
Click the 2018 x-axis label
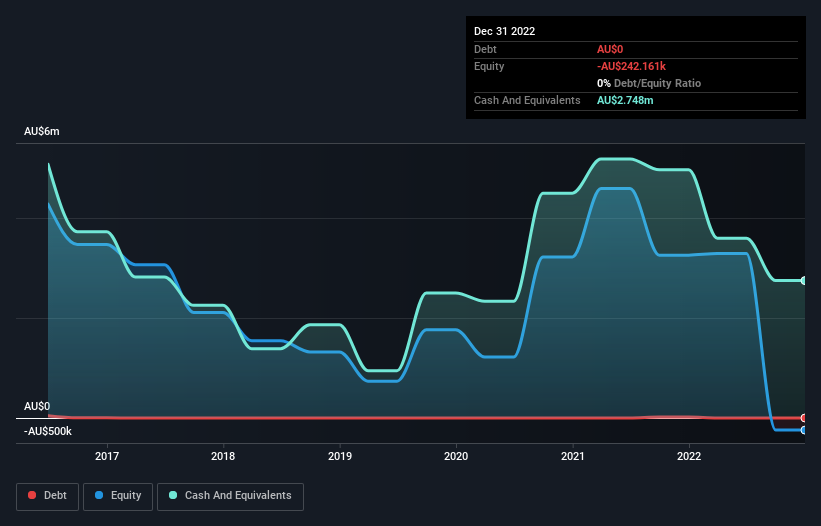(x=223, y=456)
